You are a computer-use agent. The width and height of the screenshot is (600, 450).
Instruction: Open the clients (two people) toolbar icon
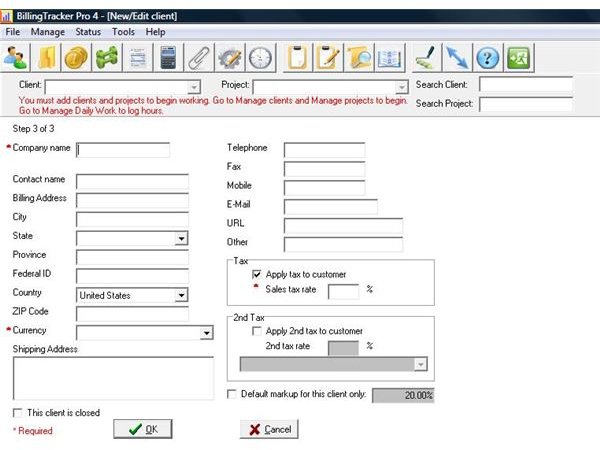click(15, 58)
